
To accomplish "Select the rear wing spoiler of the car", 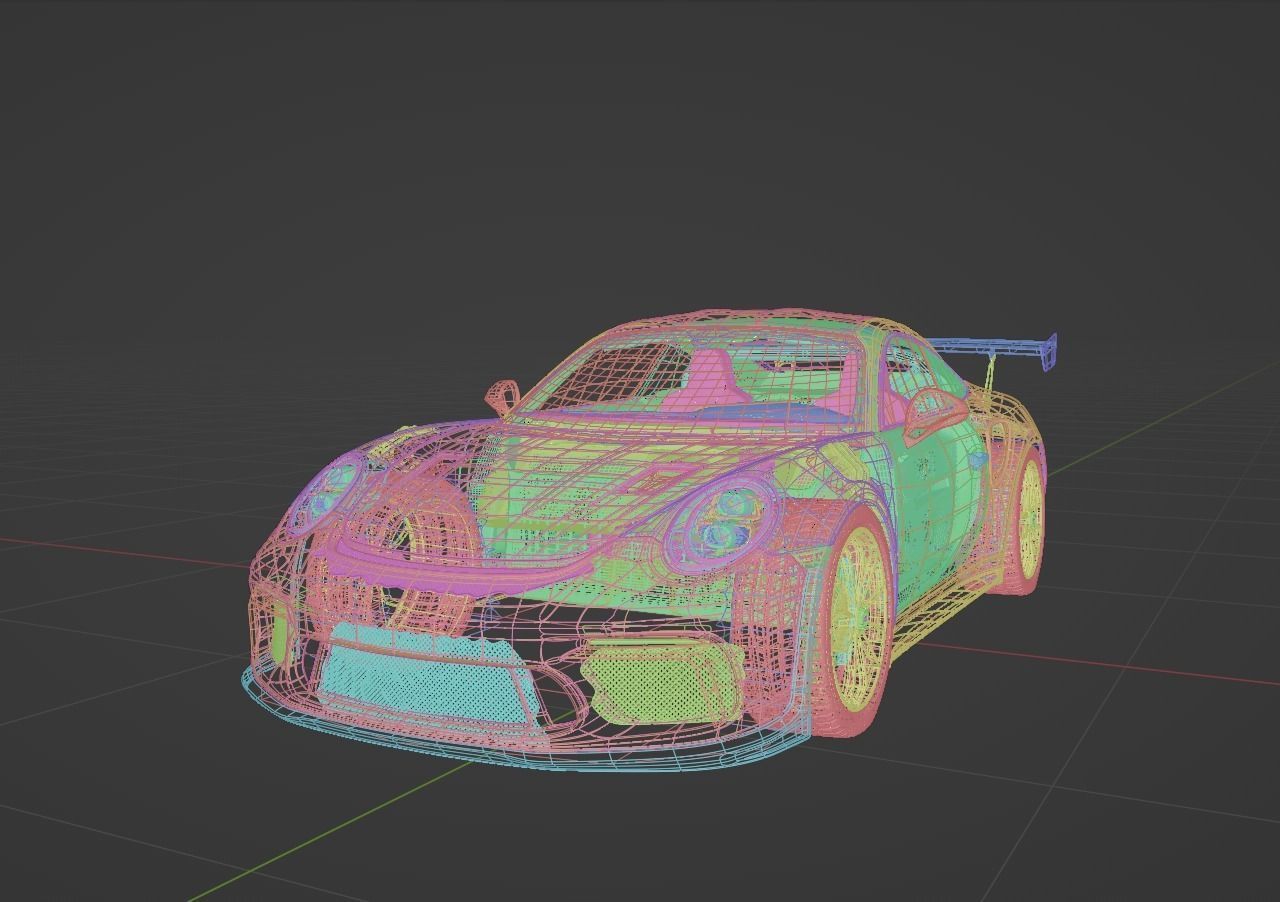I will (x=995, y=348).
